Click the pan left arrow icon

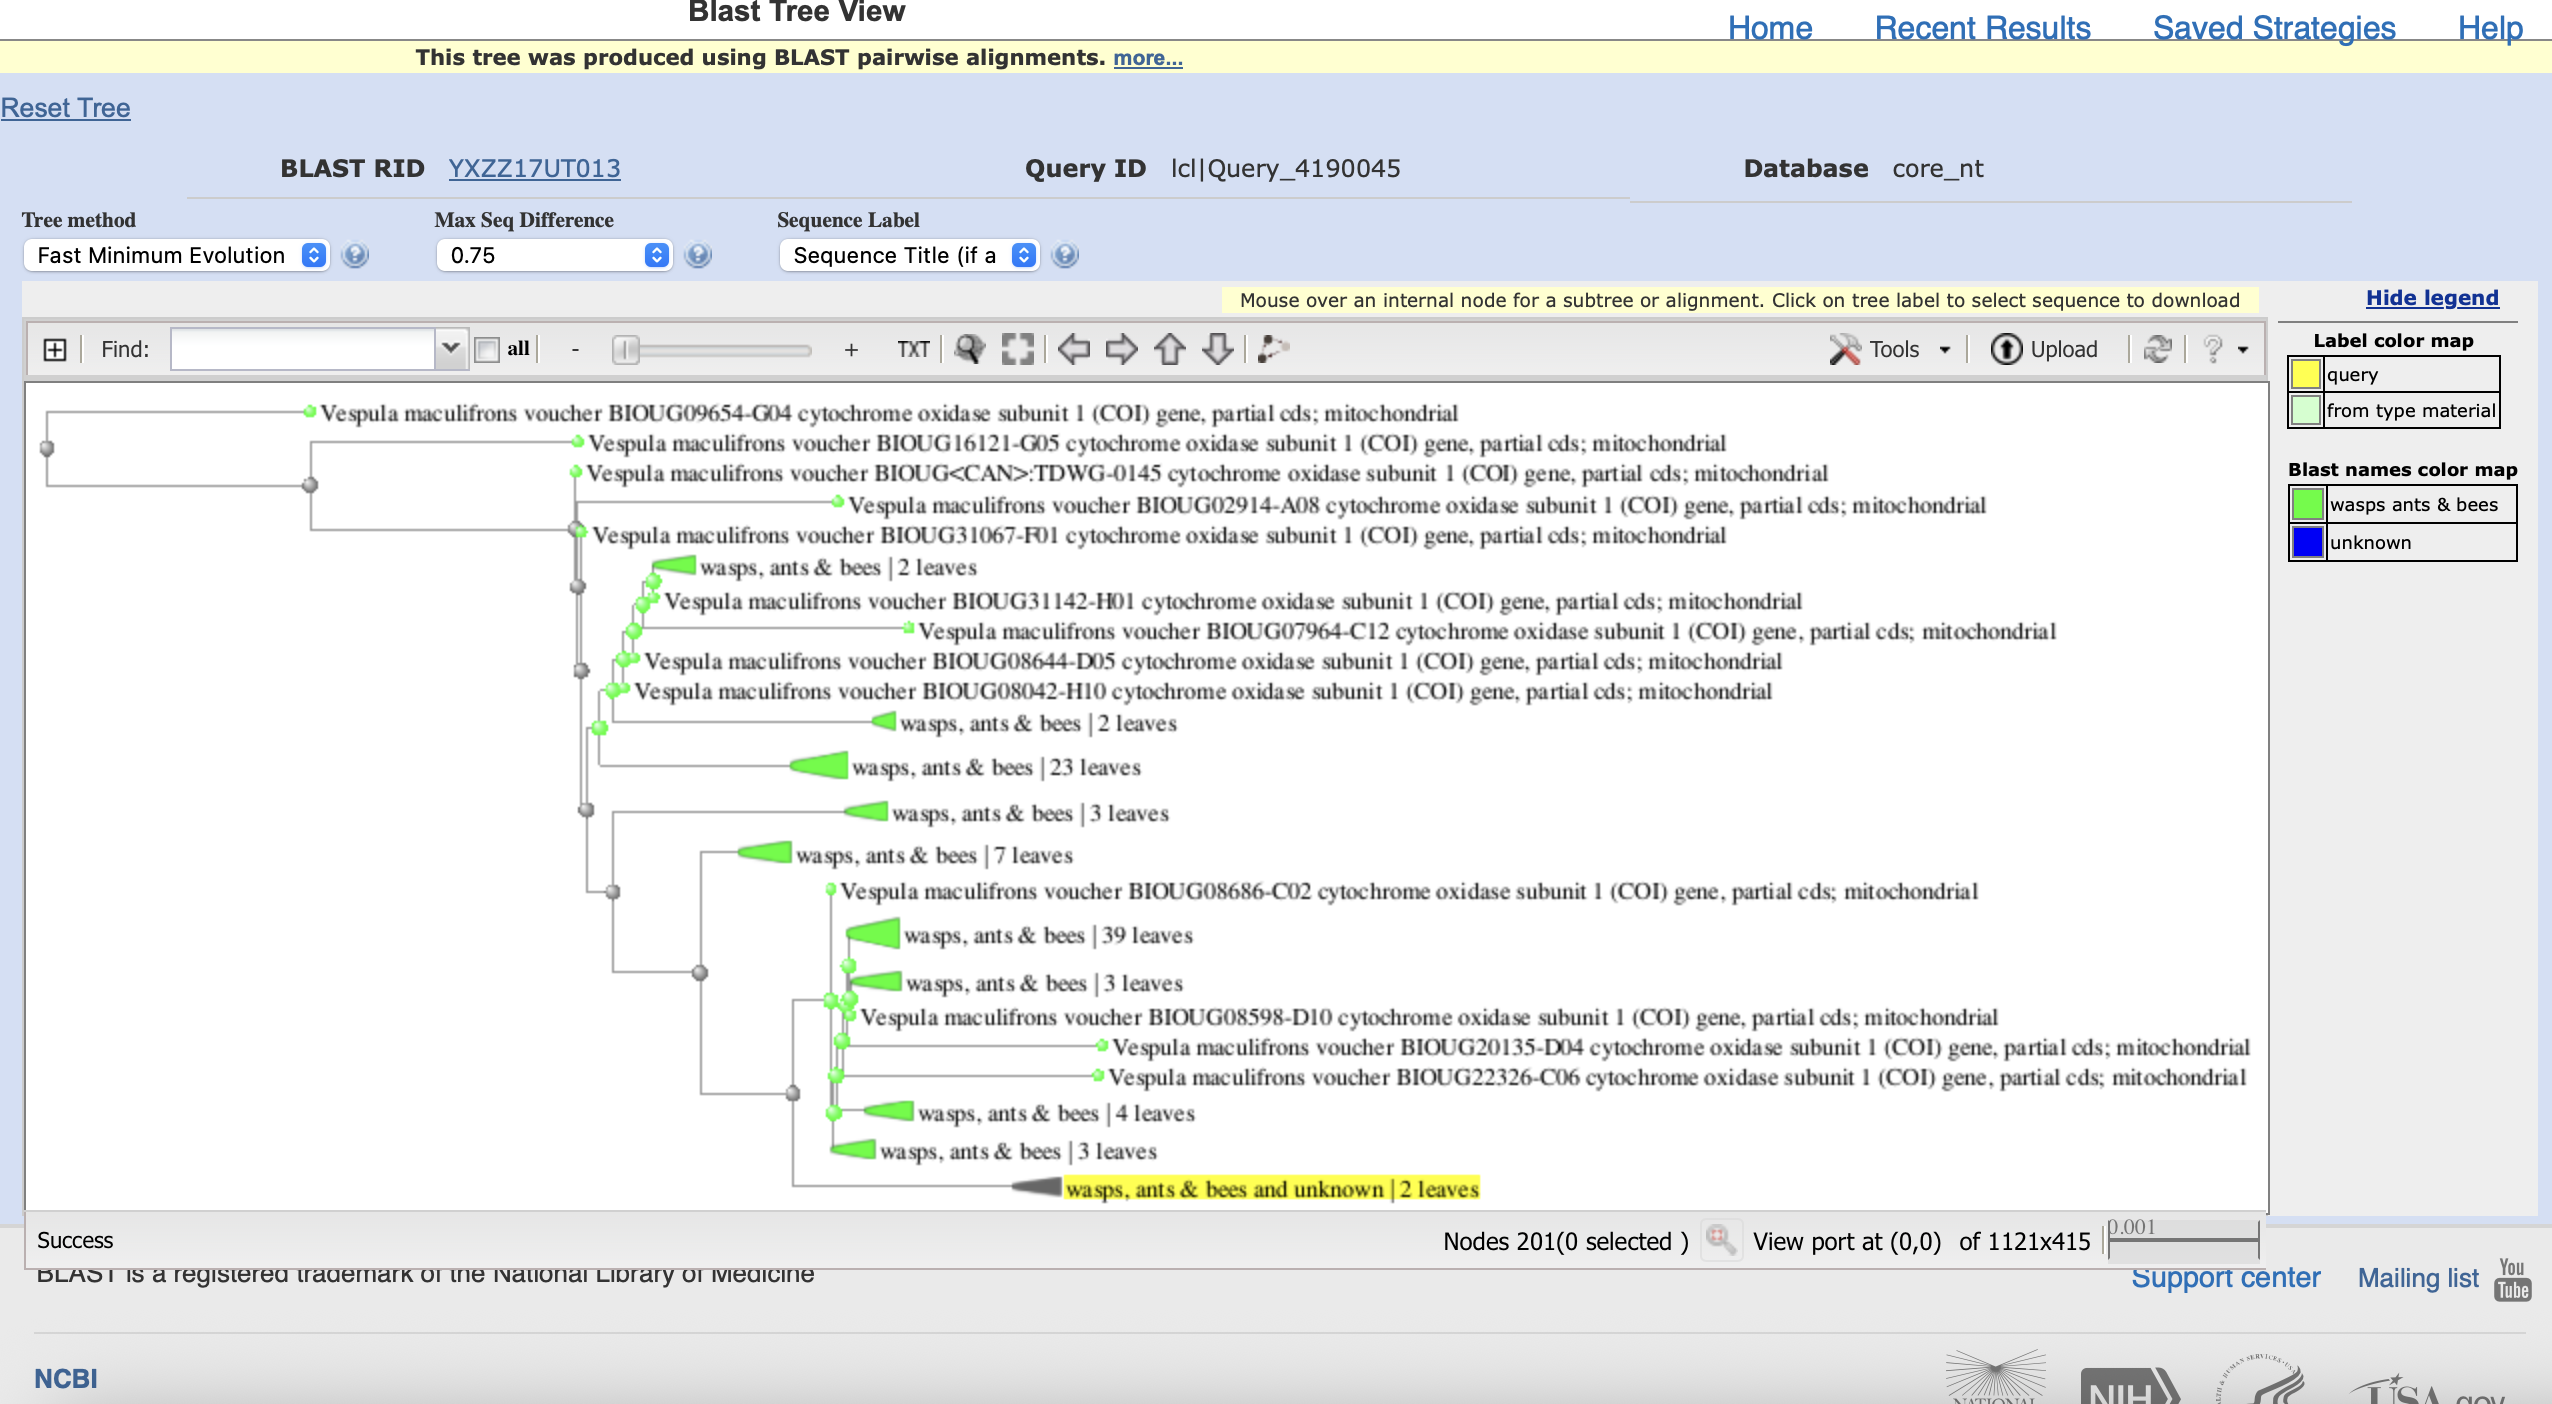(x=1073, y=349)
